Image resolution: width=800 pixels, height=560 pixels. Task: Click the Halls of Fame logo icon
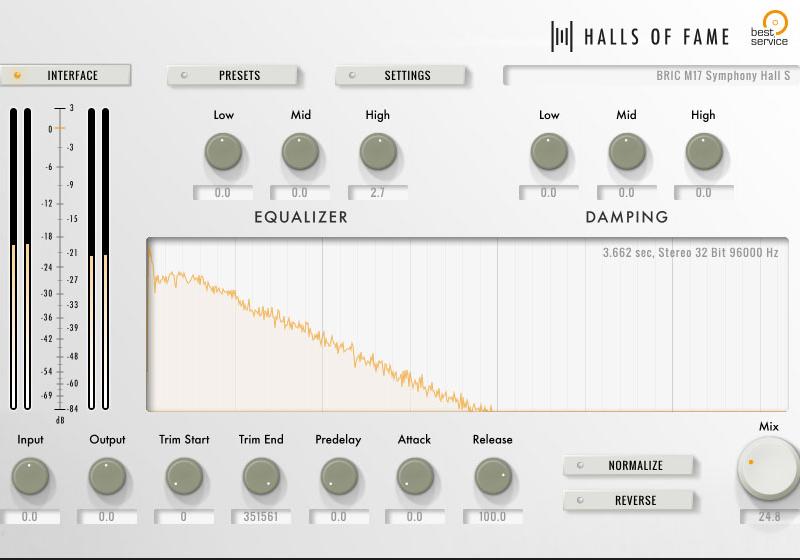[562, 37]
